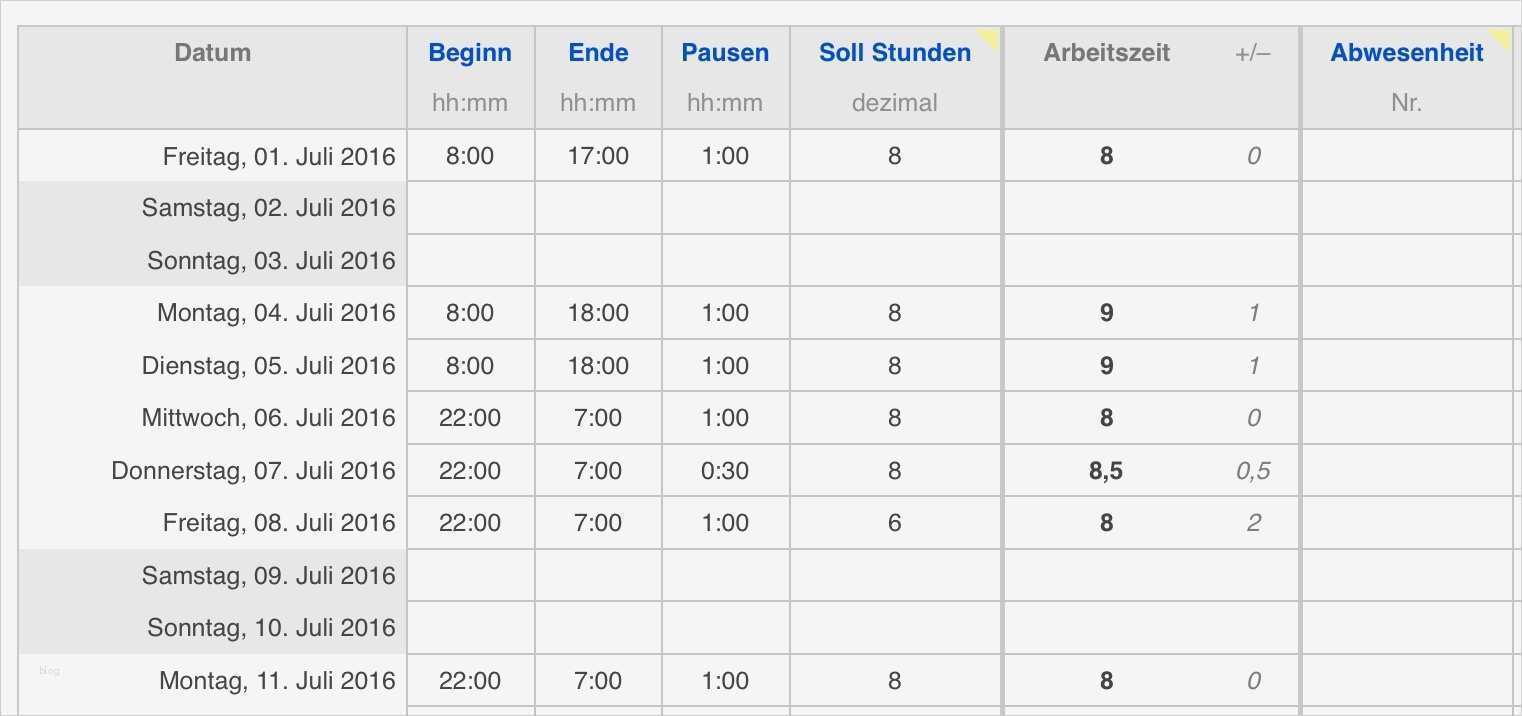Click Soll Stunden value 6 for Freitag, 08. Juli
1522x716 pixels.
894,523
